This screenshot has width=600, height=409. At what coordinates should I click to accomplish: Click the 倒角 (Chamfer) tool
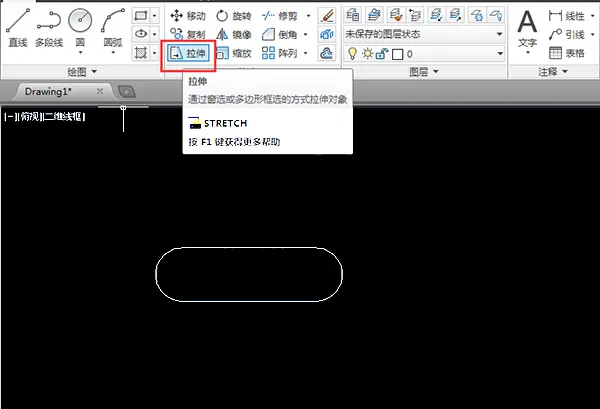click(x=279, y=34)
